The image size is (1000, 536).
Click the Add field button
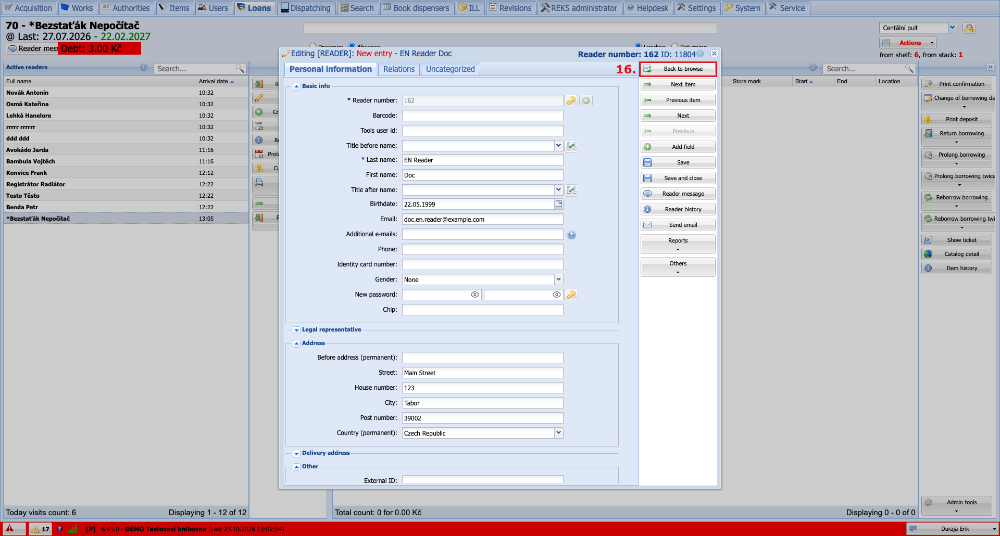(678, 147)
